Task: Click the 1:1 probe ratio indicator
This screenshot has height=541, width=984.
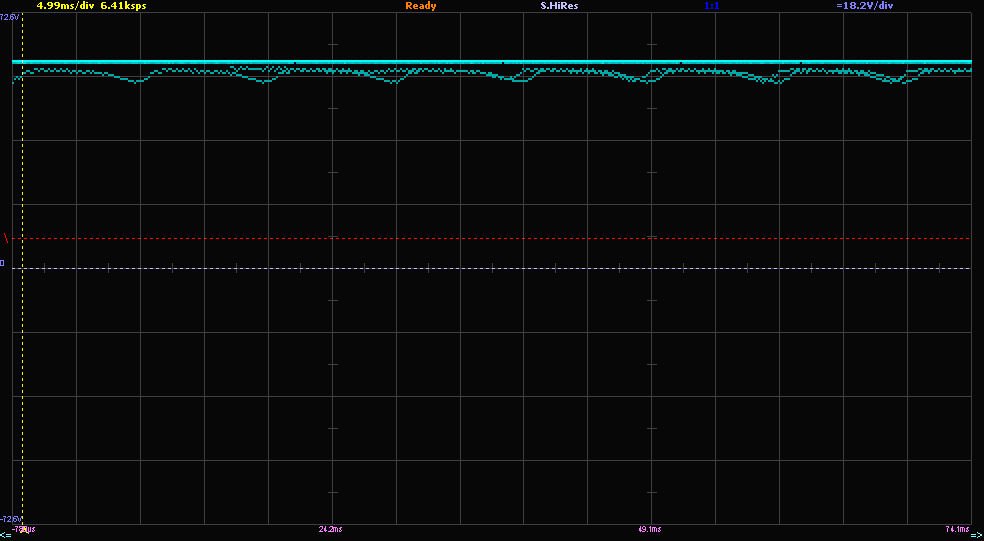Action: pos(712,6)
